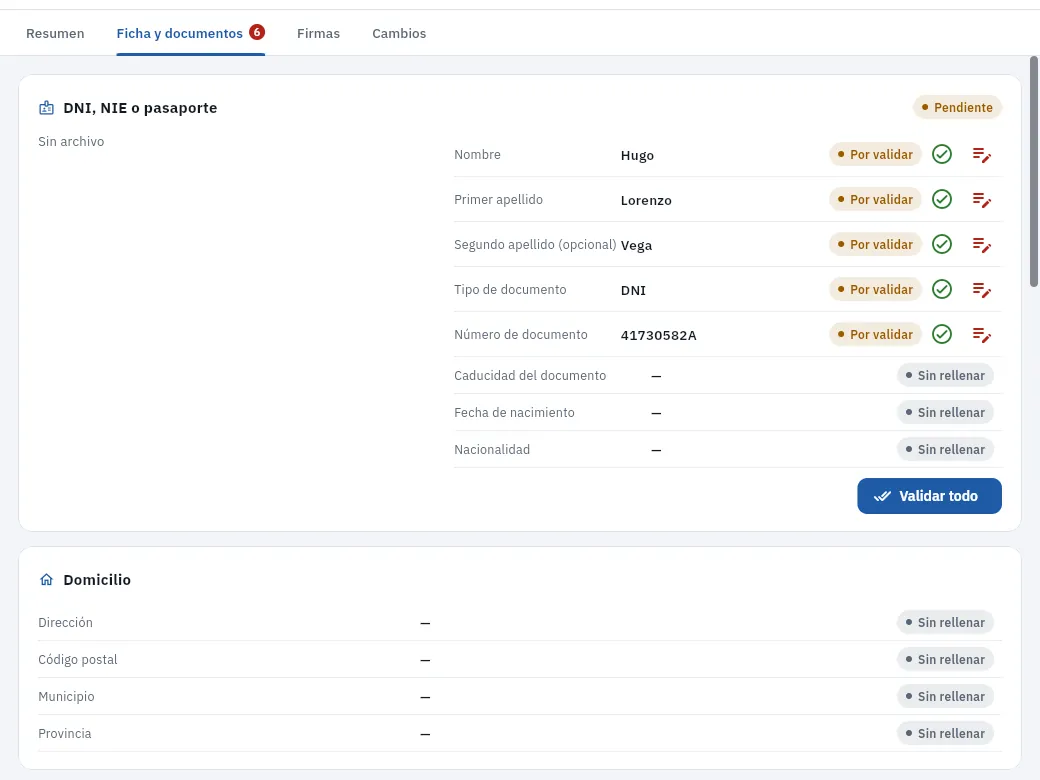Viewport: 1040px width, 780px height.
Task: Click the red 6 badge on Ficha tab
Action: pos(257,32)
